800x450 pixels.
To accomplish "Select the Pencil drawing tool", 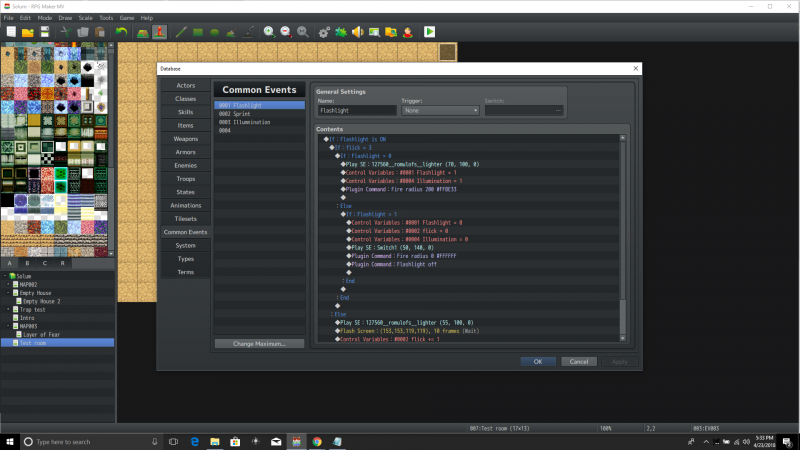I will (181, 32).
